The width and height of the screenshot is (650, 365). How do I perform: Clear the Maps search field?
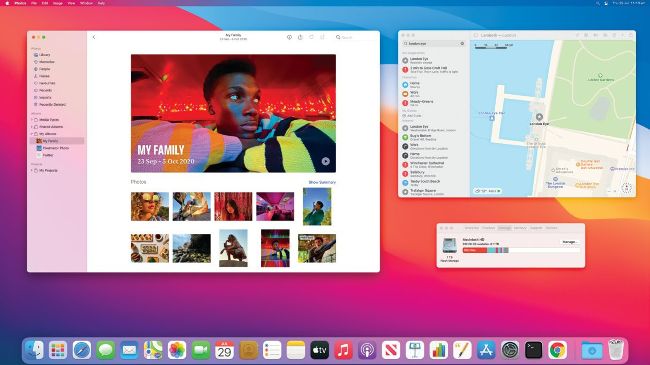pyautogui.click(x=462, y=44)
